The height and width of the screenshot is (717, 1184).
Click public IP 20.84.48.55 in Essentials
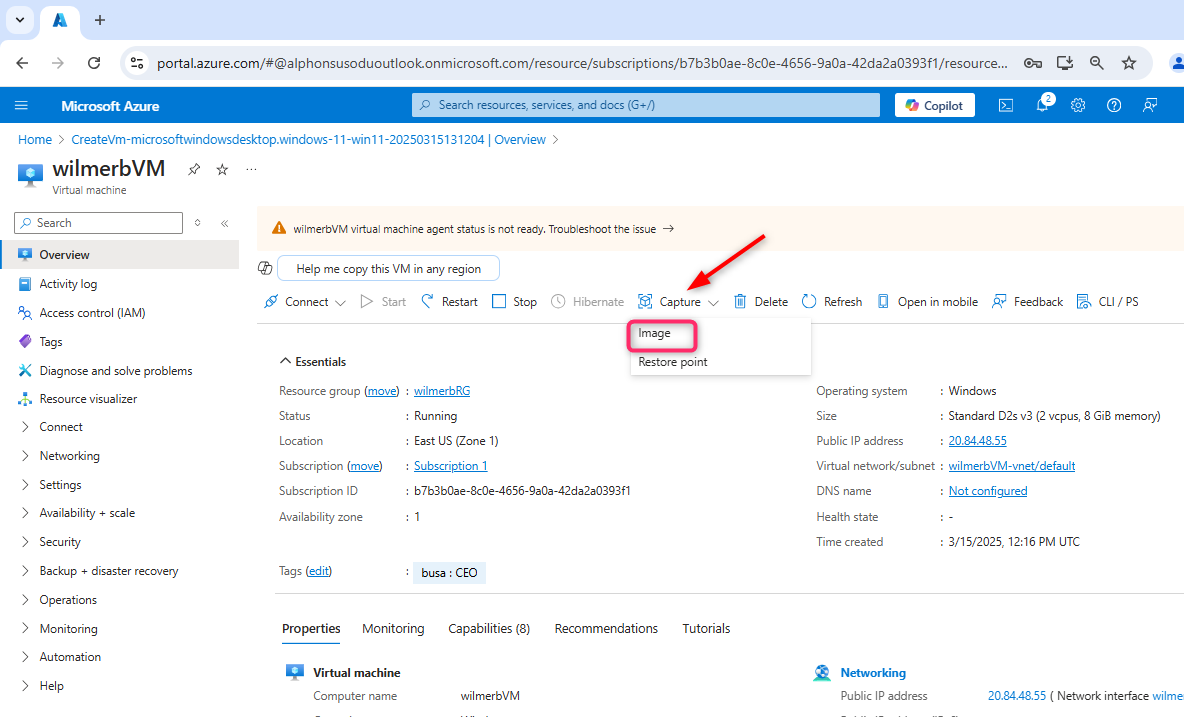[x=978, y=441]
